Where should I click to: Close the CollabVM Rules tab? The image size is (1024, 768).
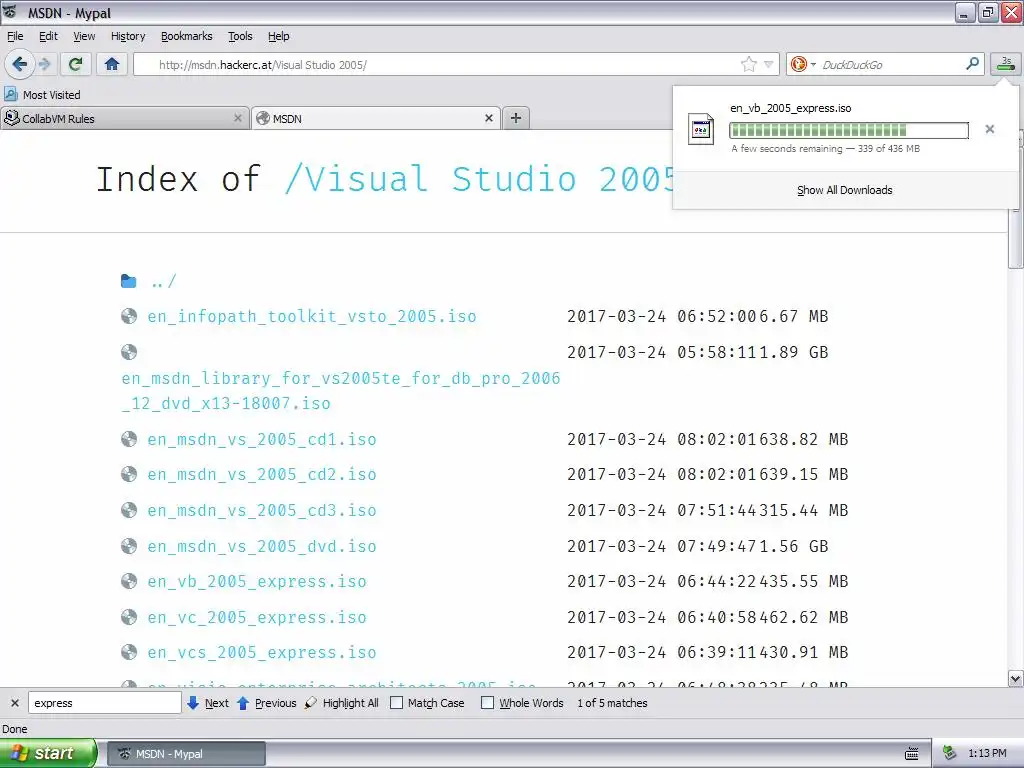[x=238, y=118]
